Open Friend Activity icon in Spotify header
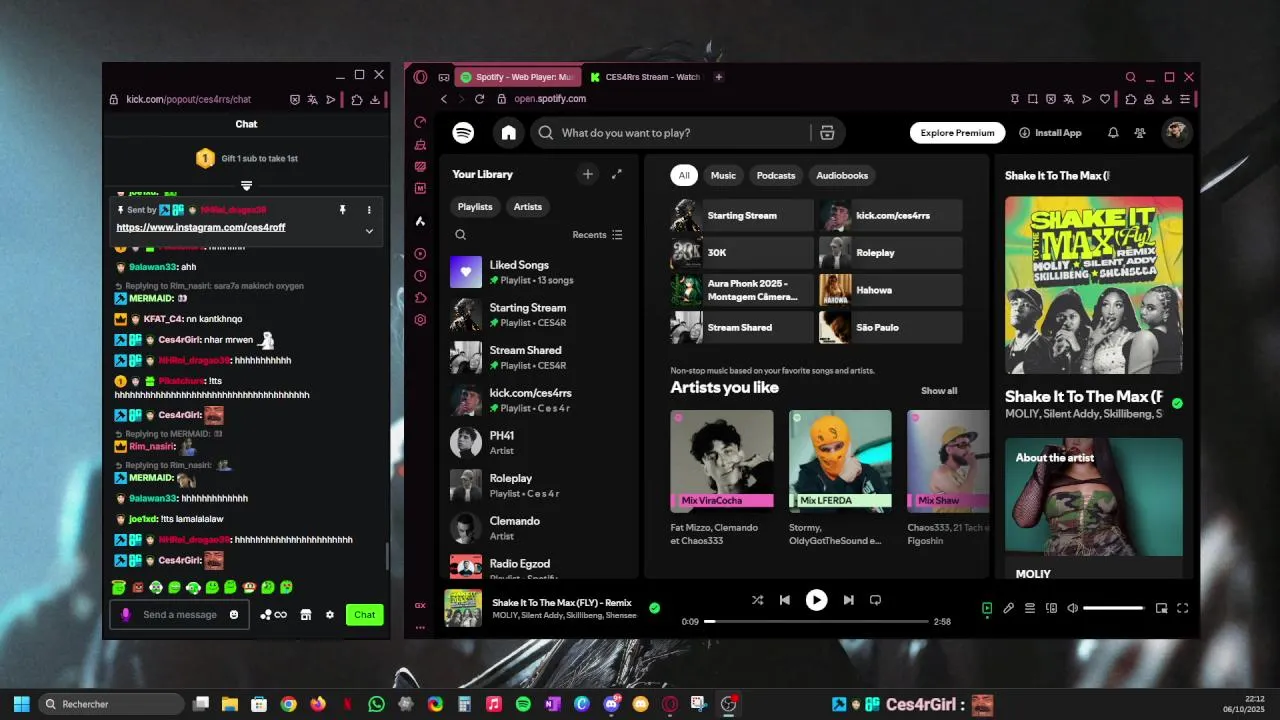The height and width of the screenshot is (720, 1280). pyautogui.click(x=1140, y=132)
